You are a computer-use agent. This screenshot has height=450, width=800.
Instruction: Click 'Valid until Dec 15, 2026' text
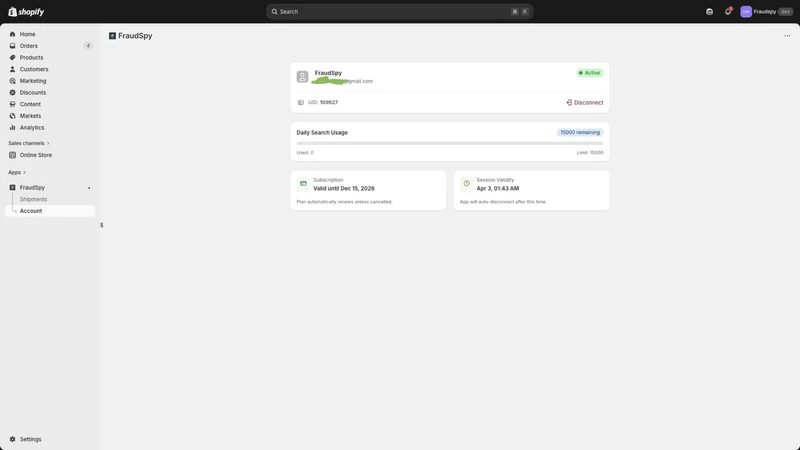[x=344, y=189]
